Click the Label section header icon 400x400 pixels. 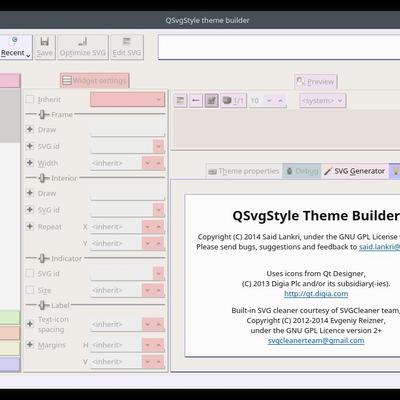click(43, 305)
